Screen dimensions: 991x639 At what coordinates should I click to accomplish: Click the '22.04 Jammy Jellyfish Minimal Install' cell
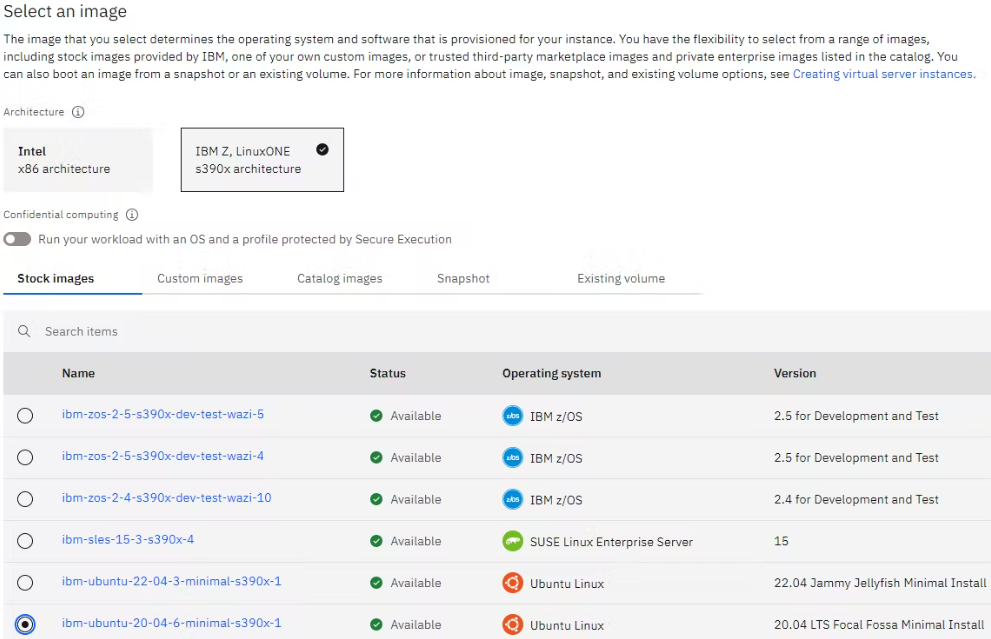880,583
